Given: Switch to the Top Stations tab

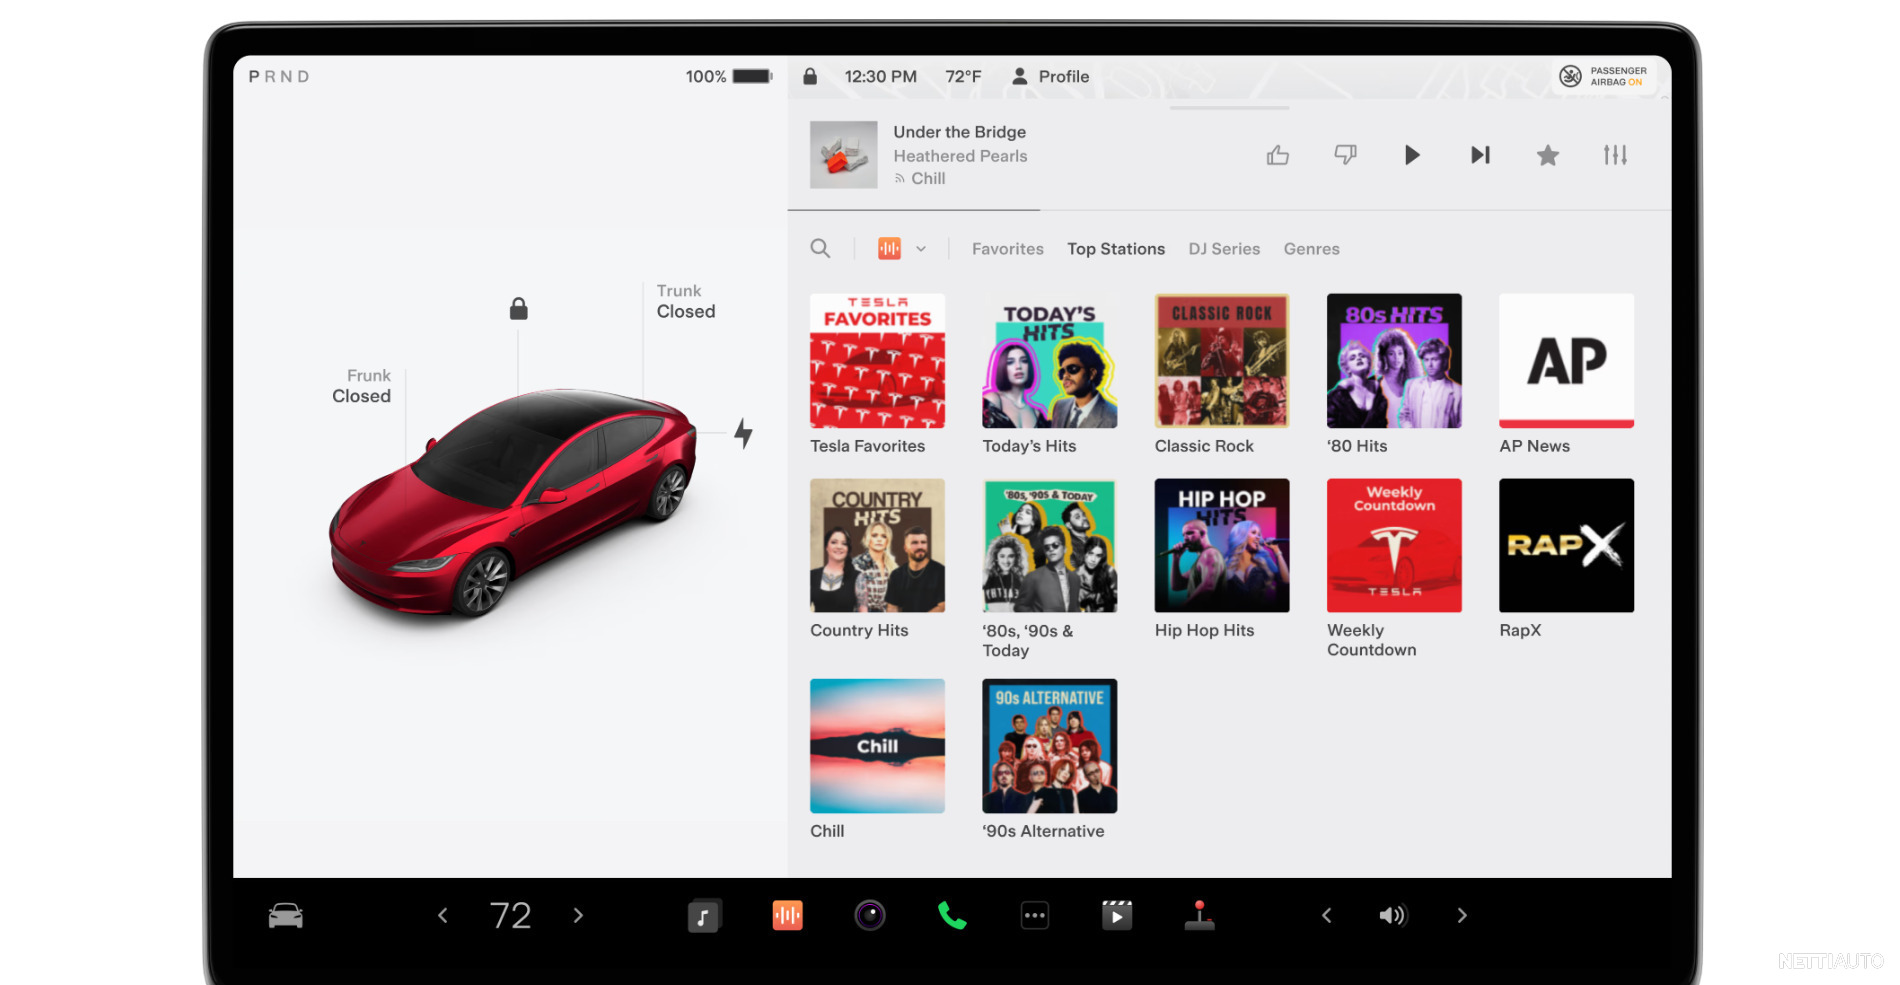Looking at the screenshot, I should pos(1116,249).
